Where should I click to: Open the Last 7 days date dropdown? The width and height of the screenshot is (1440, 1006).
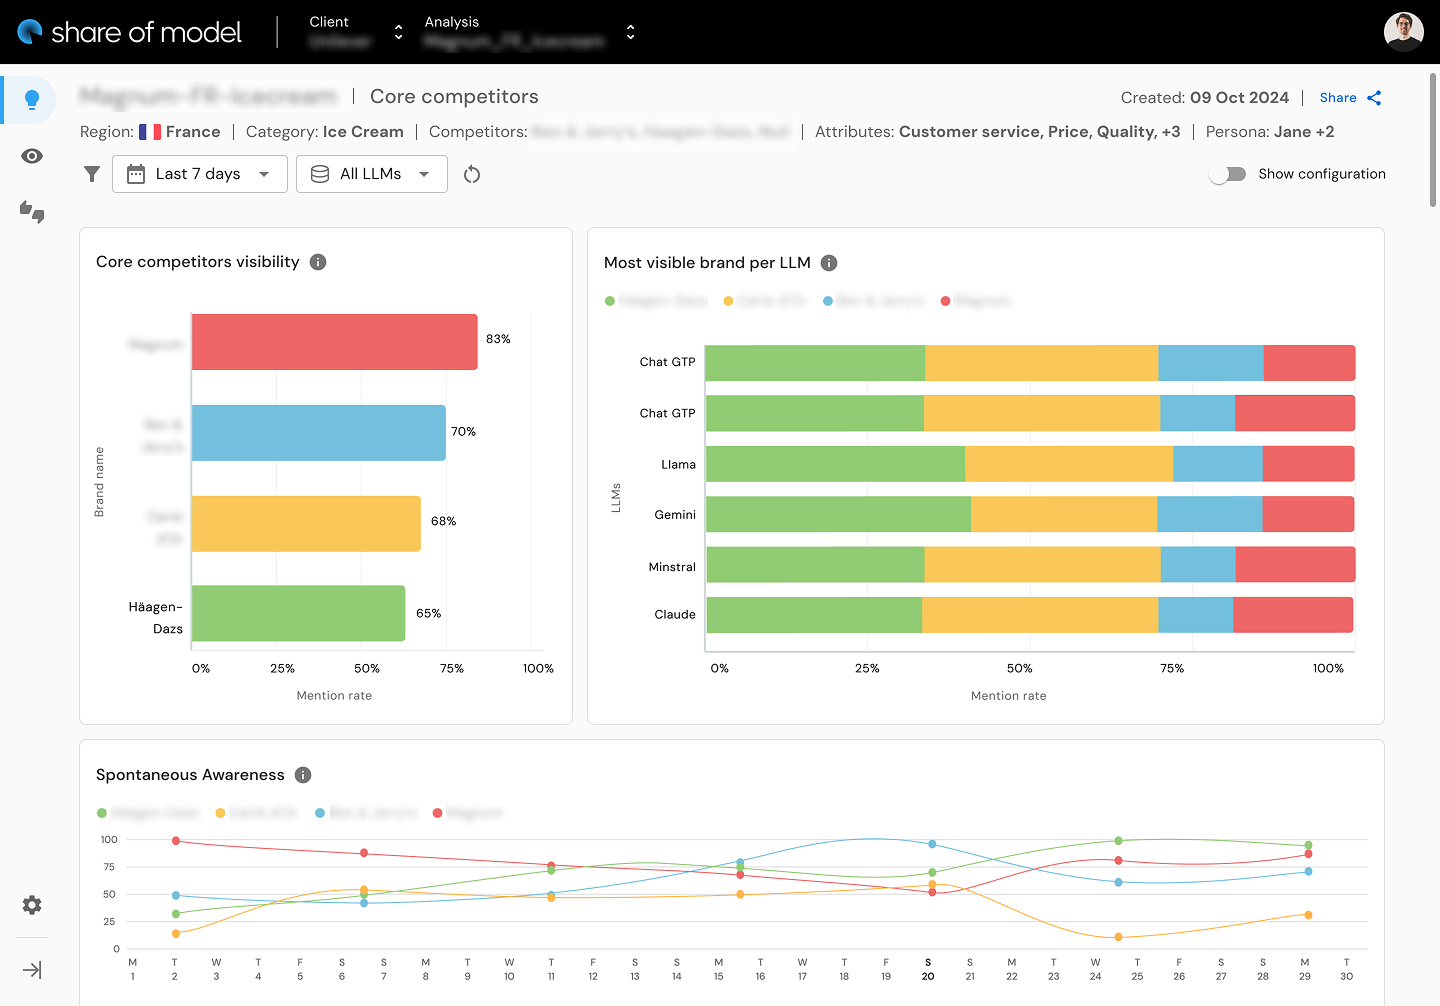tap(199, 173)
